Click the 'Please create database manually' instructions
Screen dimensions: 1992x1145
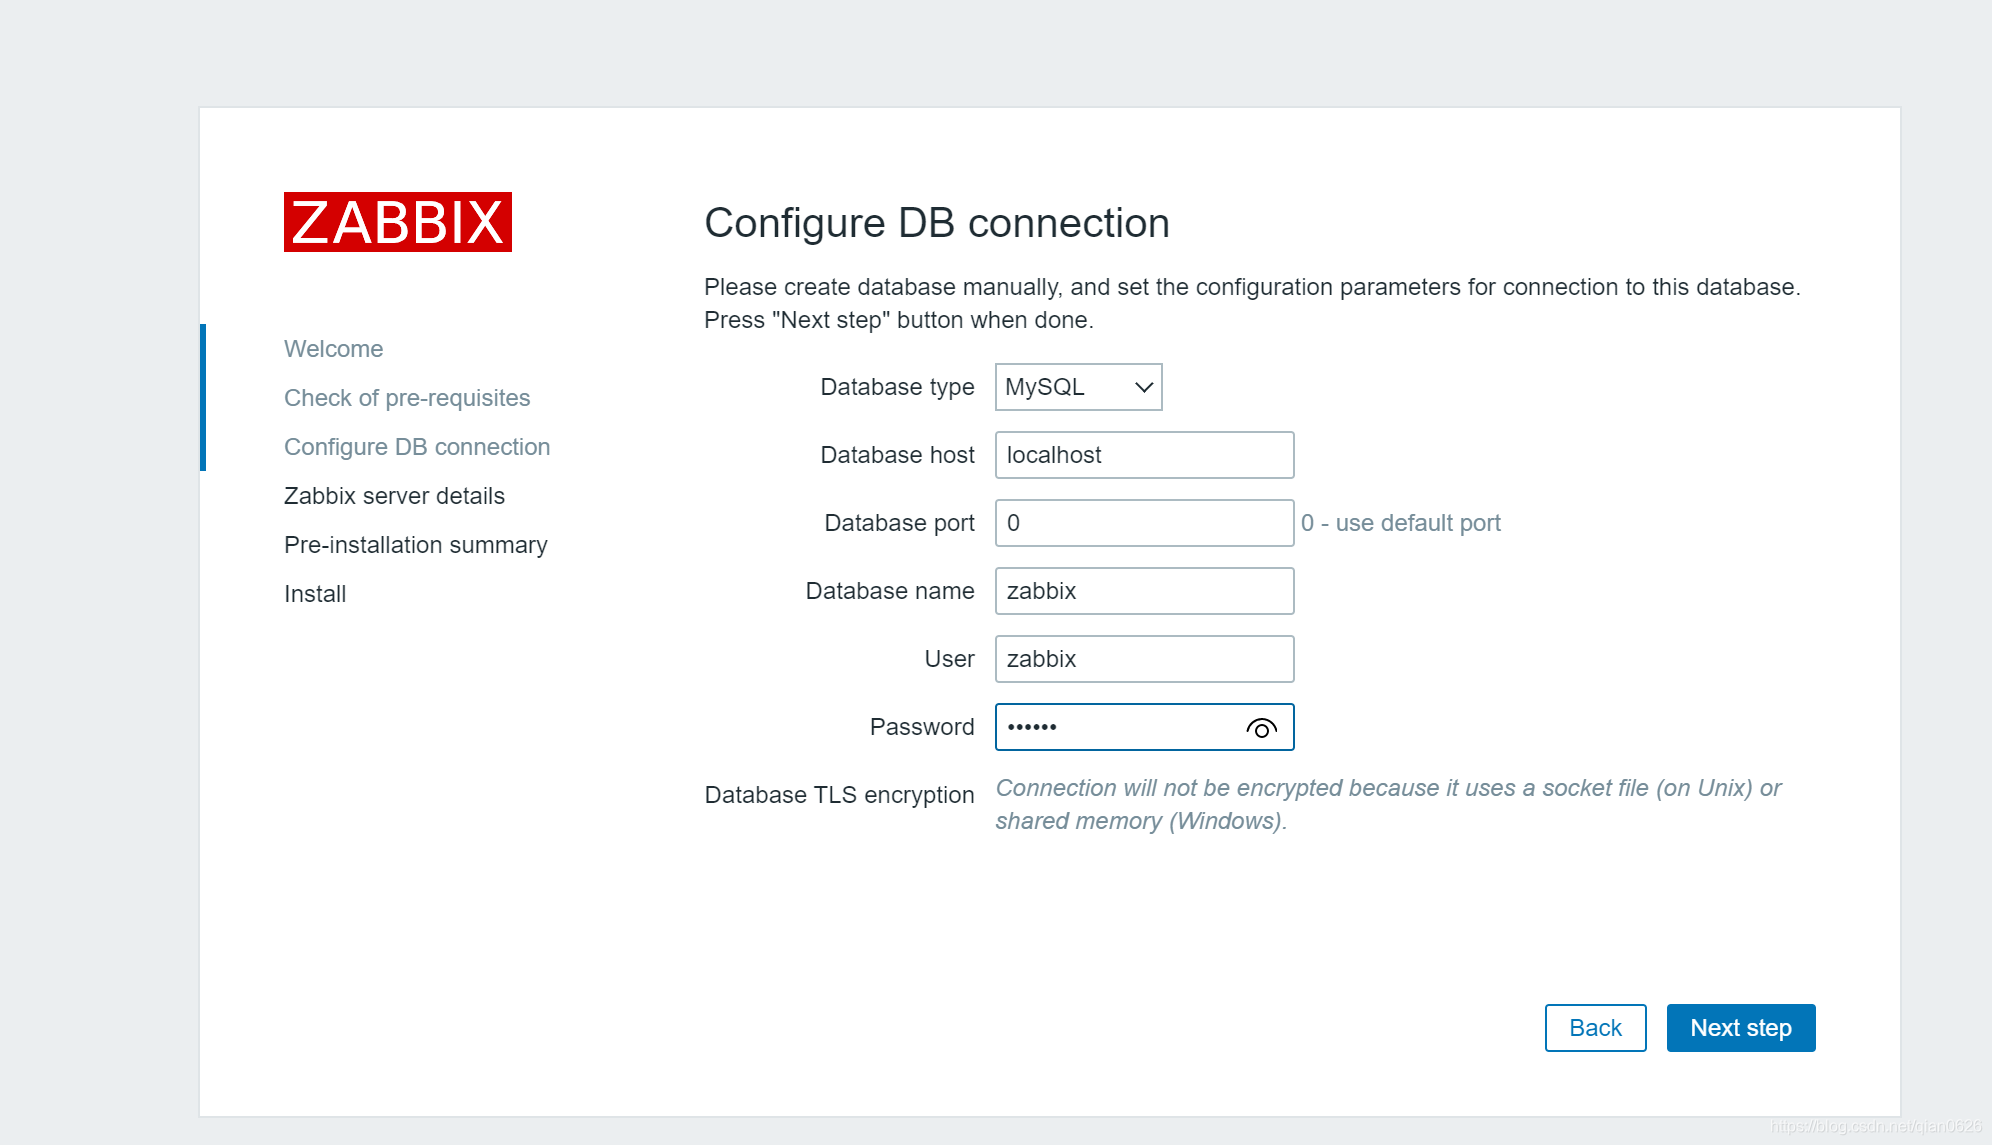pos(1252,303)
